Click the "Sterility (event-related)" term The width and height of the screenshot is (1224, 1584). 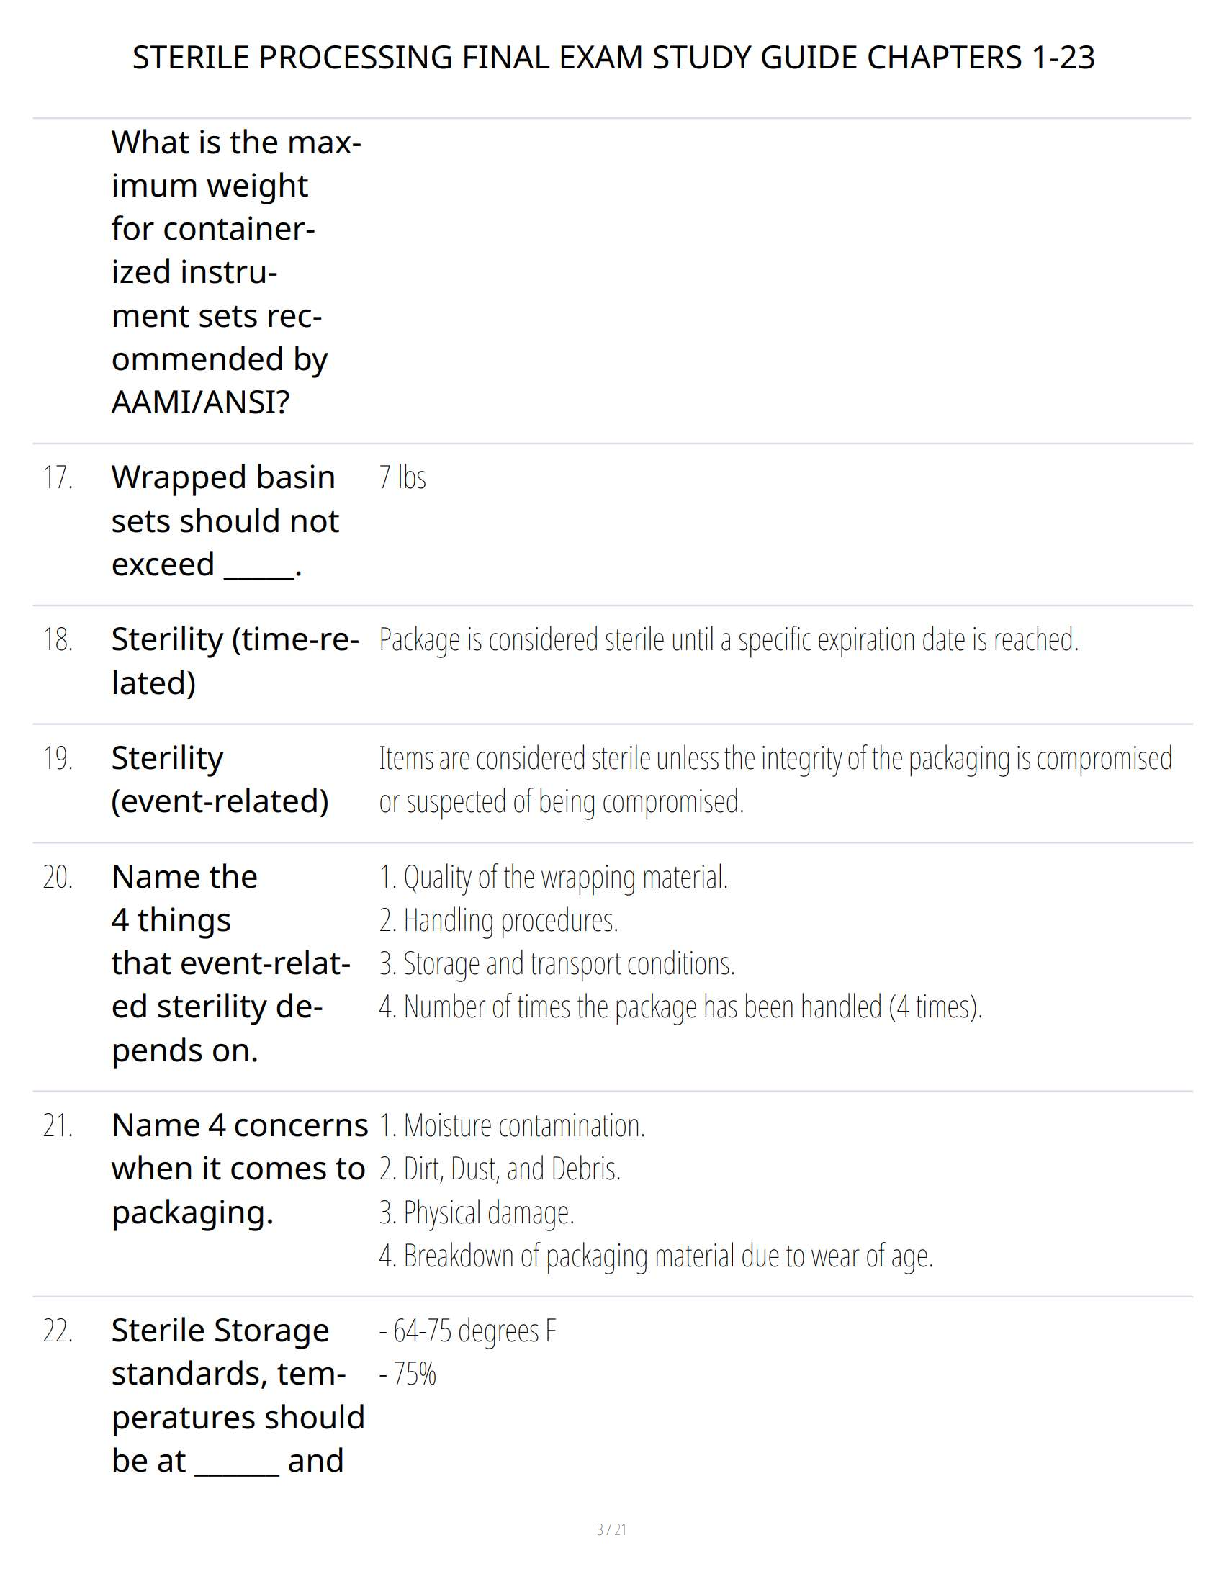tap(220, 779)
